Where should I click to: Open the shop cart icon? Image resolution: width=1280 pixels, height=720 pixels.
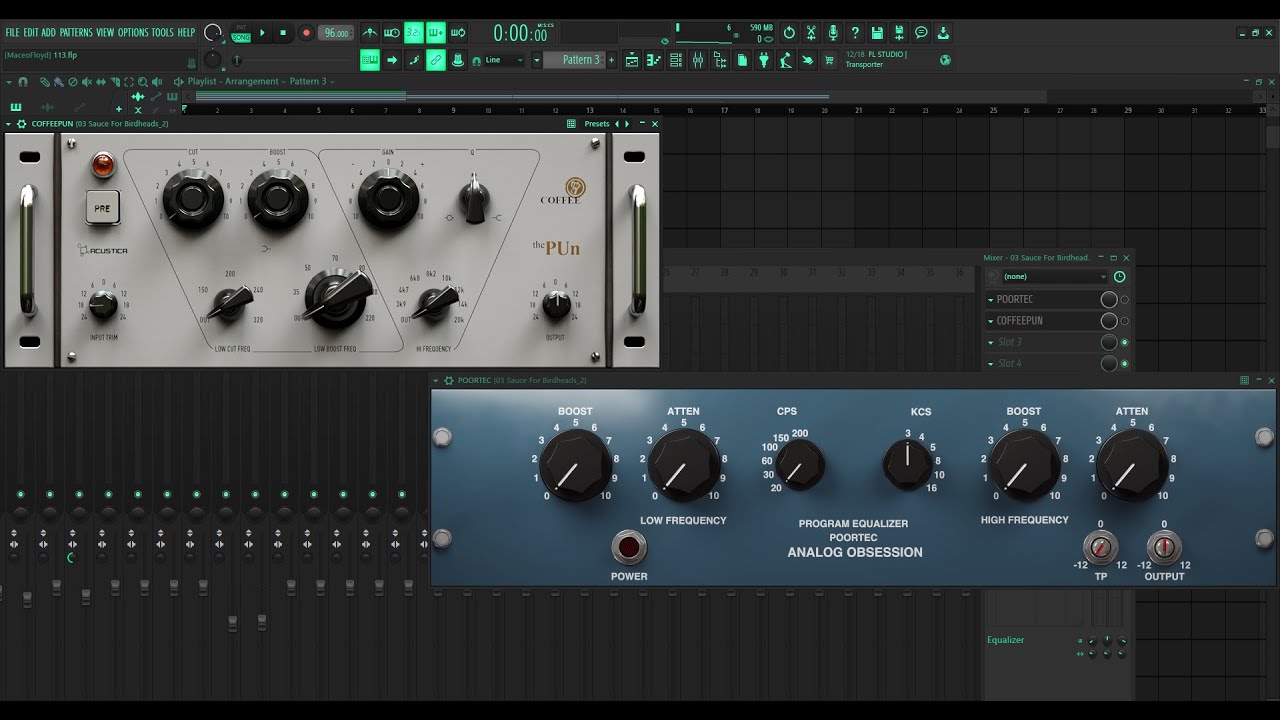(829, 60)
